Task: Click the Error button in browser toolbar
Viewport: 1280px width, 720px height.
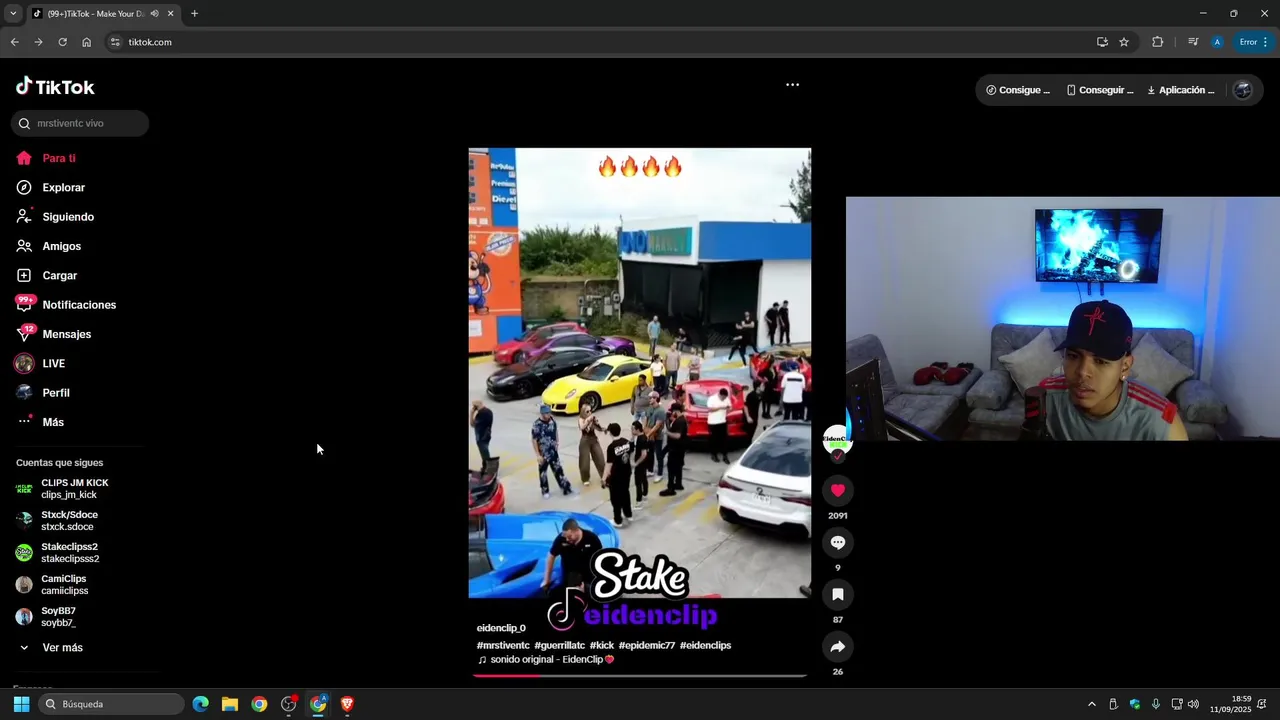Action: click(x=1253, y=42)
